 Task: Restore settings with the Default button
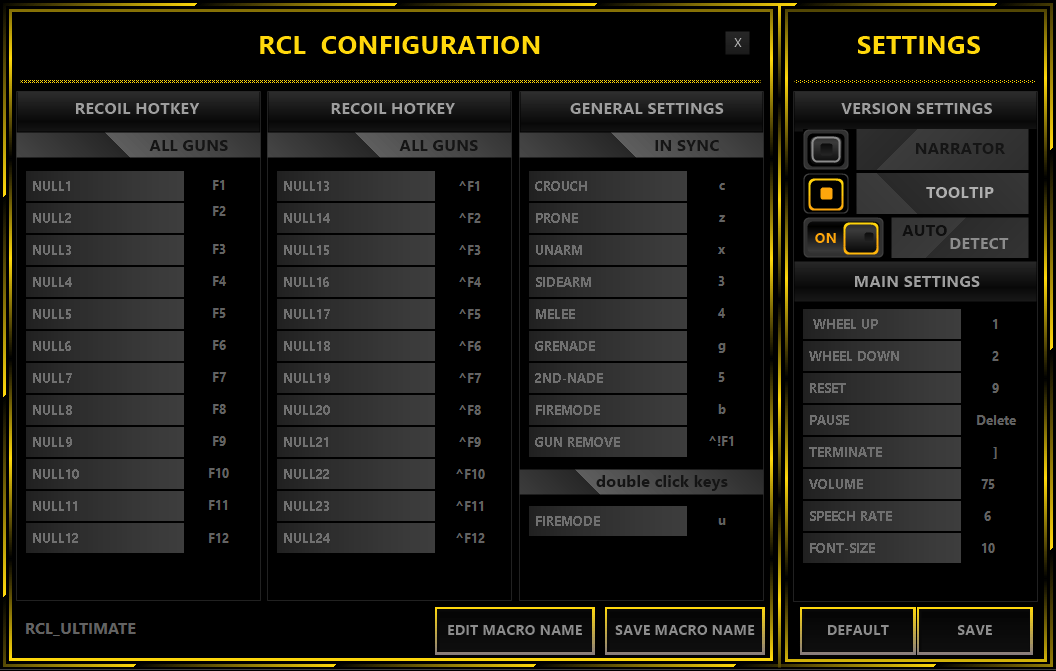[857, 630]
